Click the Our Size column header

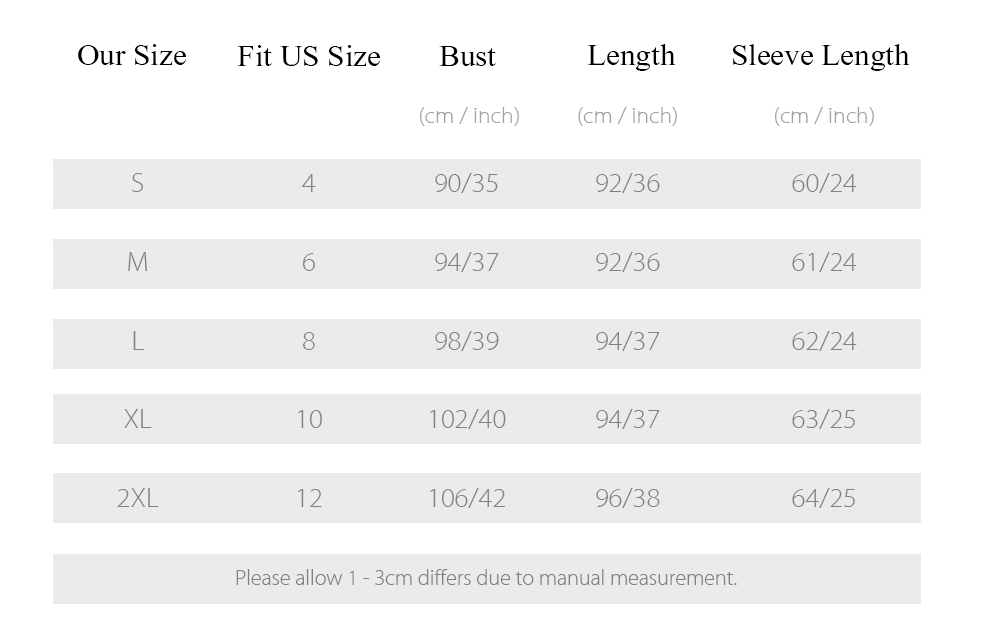[132, 56]
